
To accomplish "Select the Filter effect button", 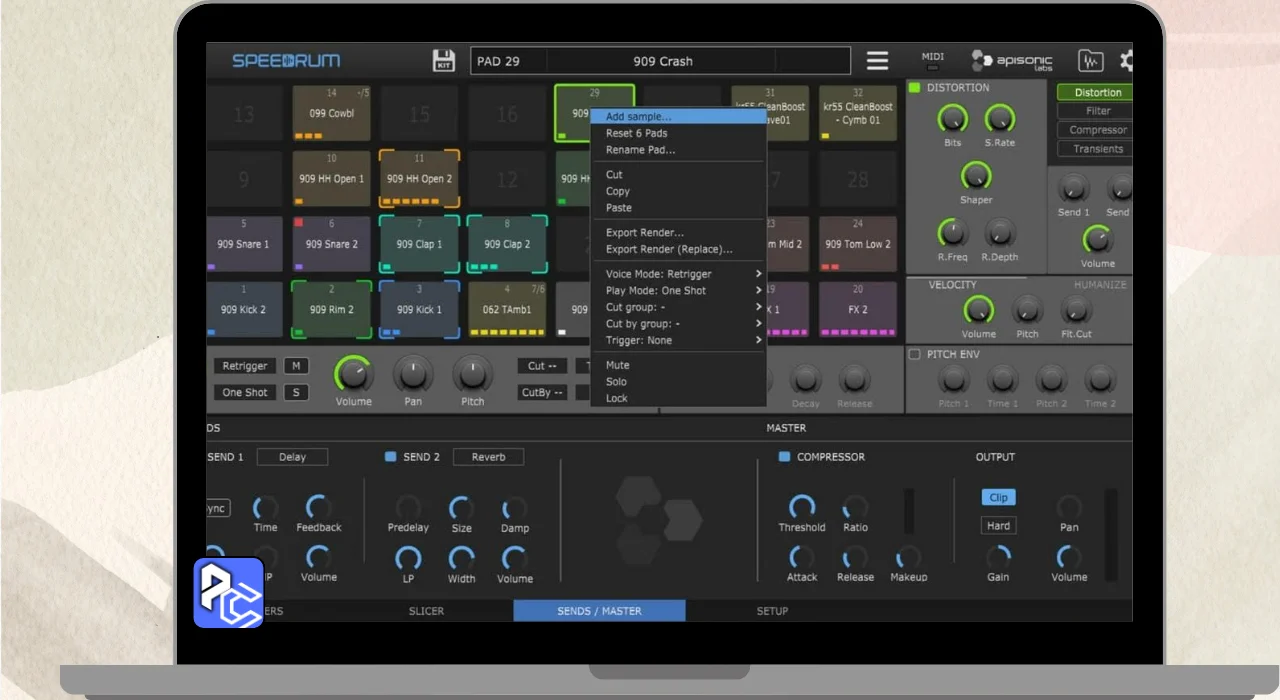I will 1098,111.
